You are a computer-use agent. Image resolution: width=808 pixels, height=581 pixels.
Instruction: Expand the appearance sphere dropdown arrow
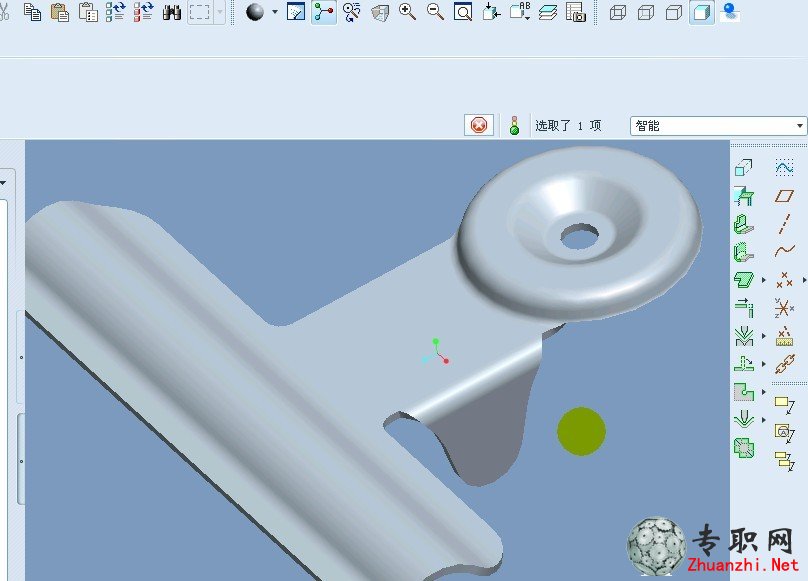[x=275, y=12]
